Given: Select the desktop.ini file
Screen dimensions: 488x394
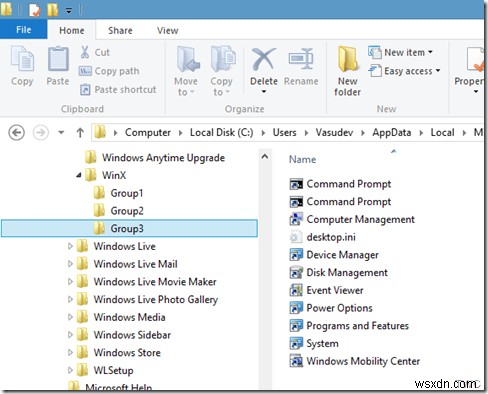Looking at the screenshot, I should [x=322, y=237].
